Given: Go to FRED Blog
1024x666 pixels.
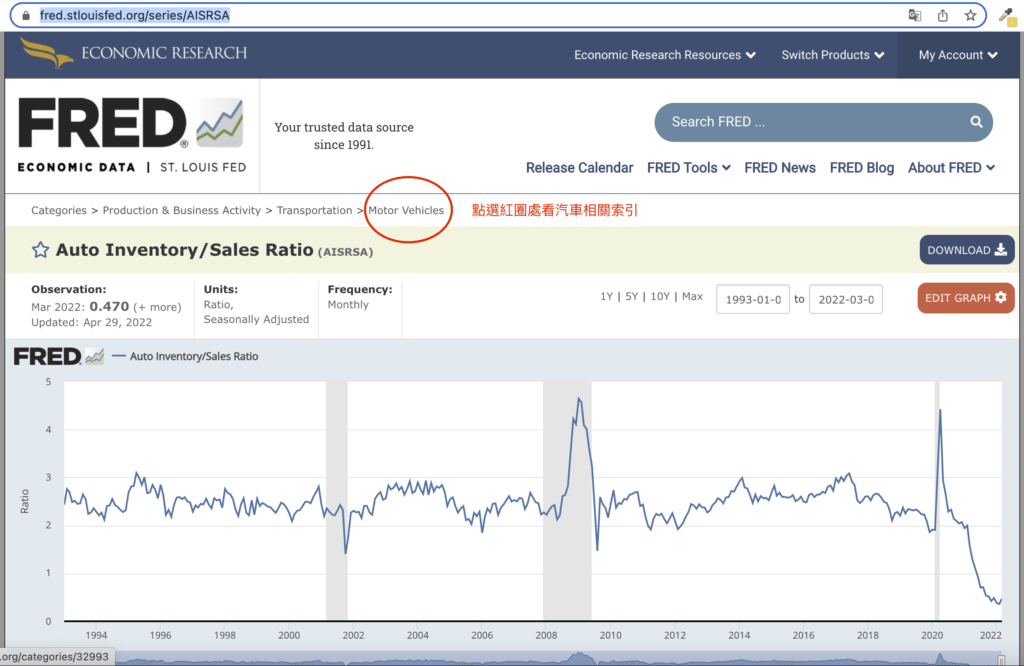Looking at the screenshot, I should (x=861, y=168).
